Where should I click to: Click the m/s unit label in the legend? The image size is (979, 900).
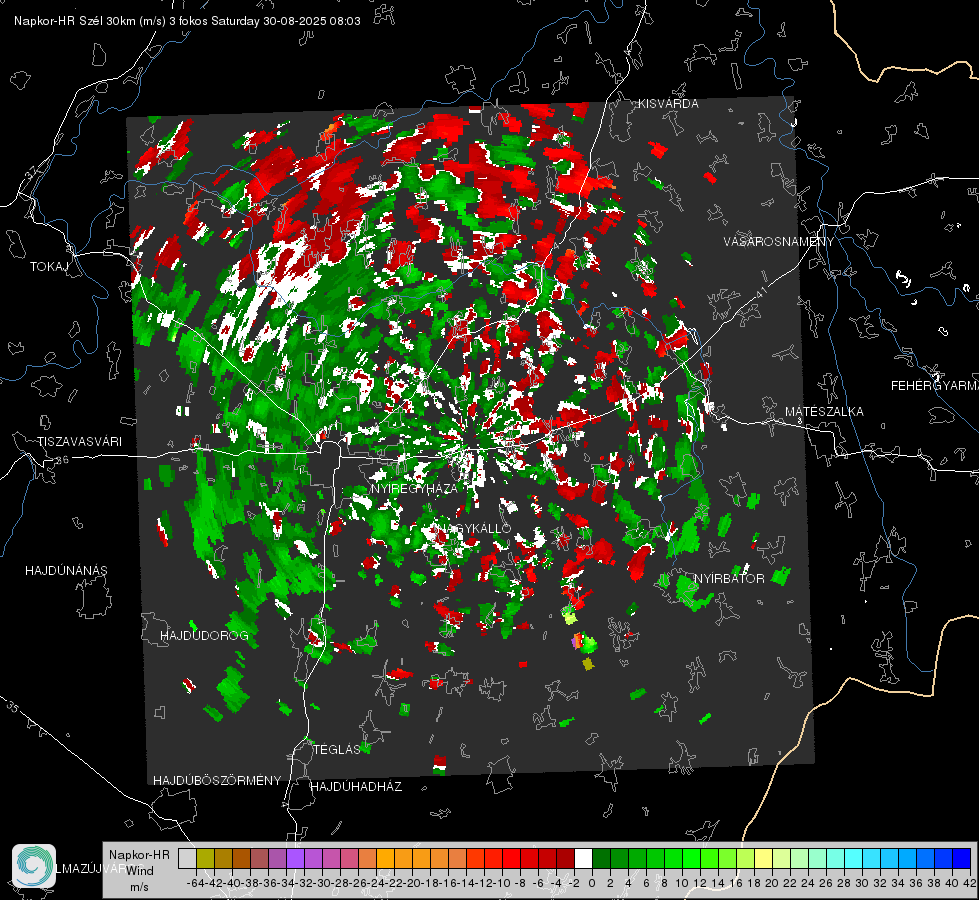click(x=139, y=887)
